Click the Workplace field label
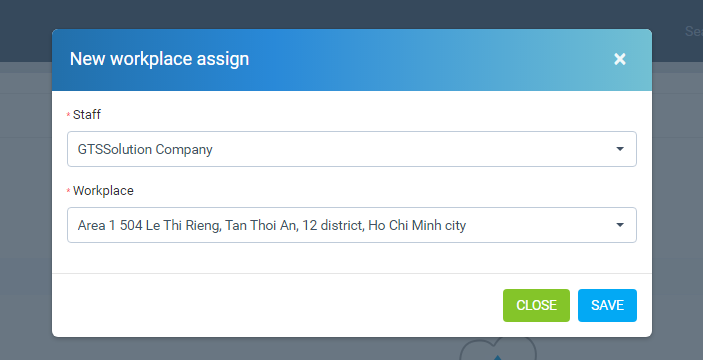 coord(103,191)
